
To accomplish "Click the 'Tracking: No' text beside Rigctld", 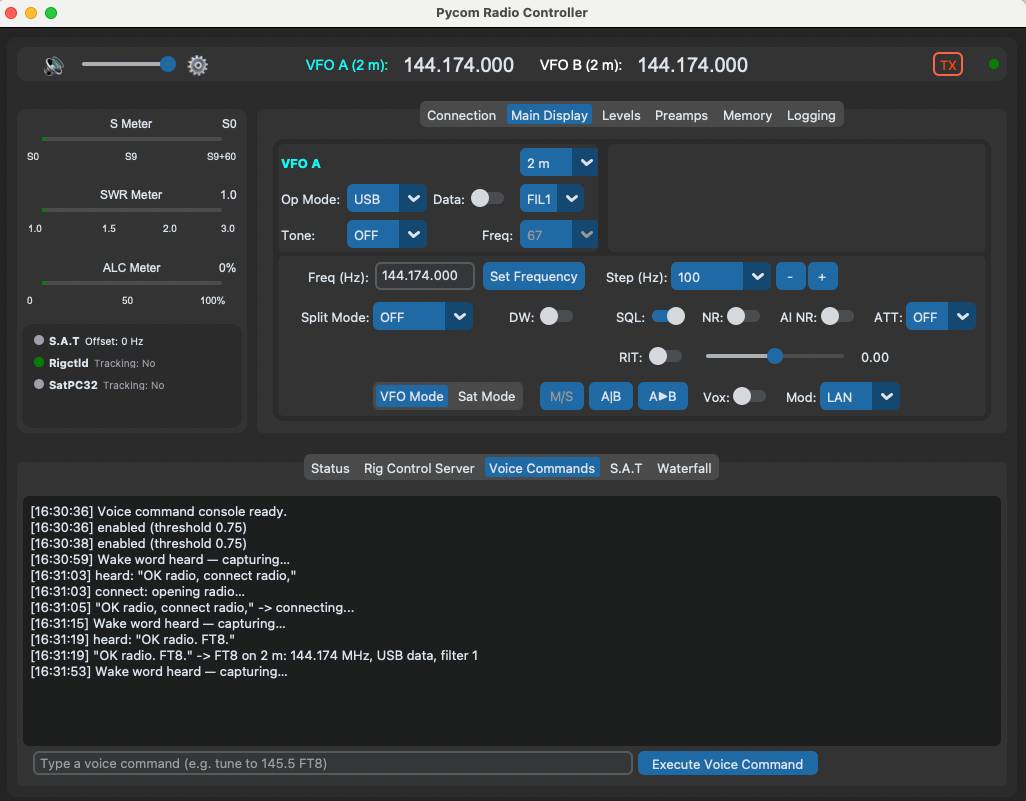I will [124, 363].
